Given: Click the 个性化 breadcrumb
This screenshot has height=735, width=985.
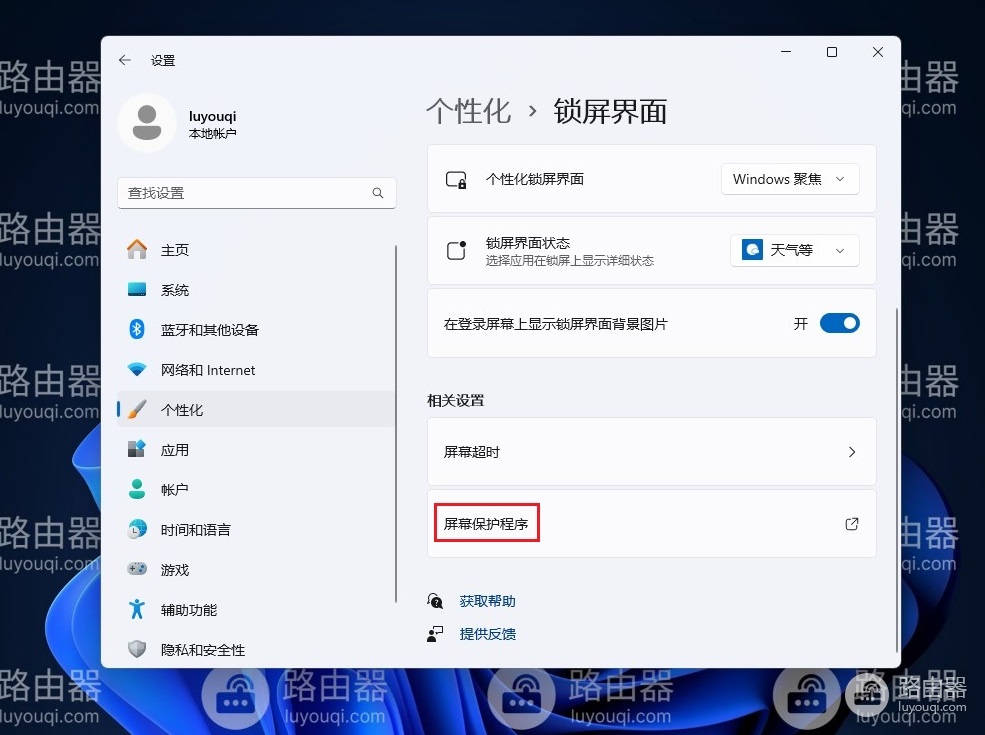Looking at the screenshot, I should pos(469,112).
